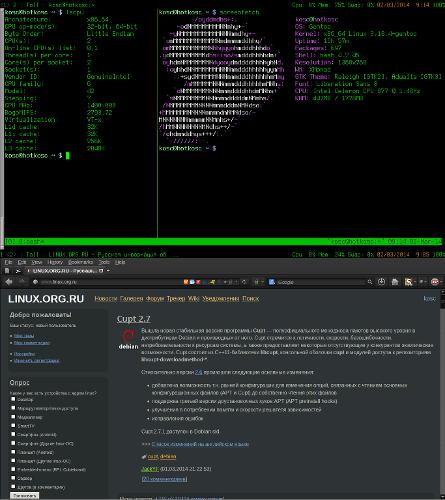Image resolution: width=445 pixels, height=500 pixels.
Task: Click the browser forward arrow
Action: [22, 282]
